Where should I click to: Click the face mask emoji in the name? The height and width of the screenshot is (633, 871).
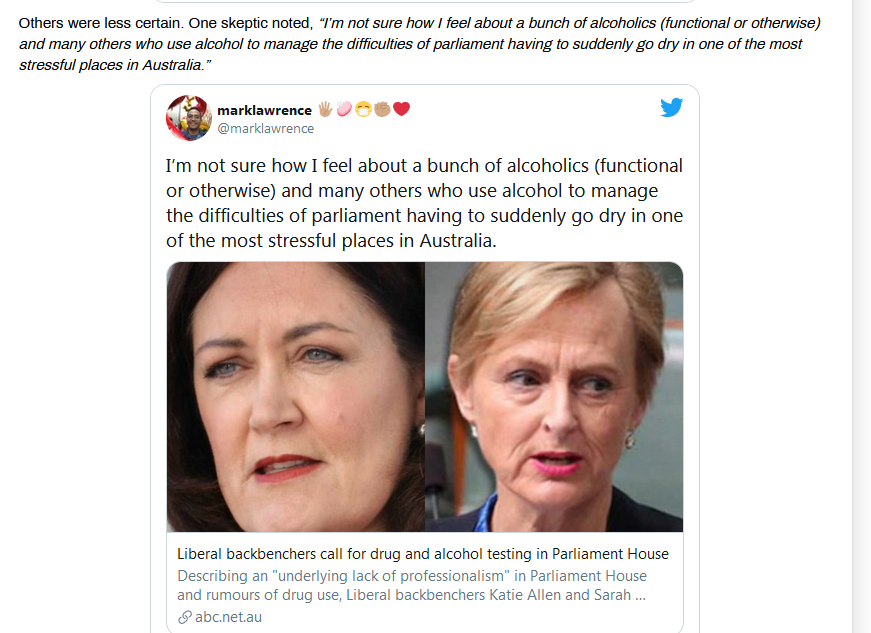363,109
